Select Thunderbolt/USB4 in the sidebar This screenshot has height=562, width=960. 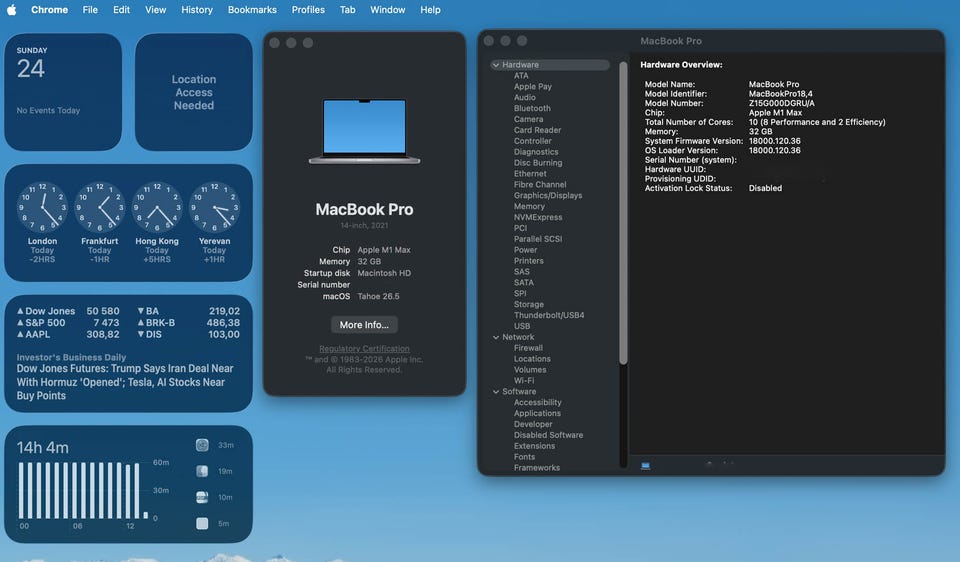[549, 315]
